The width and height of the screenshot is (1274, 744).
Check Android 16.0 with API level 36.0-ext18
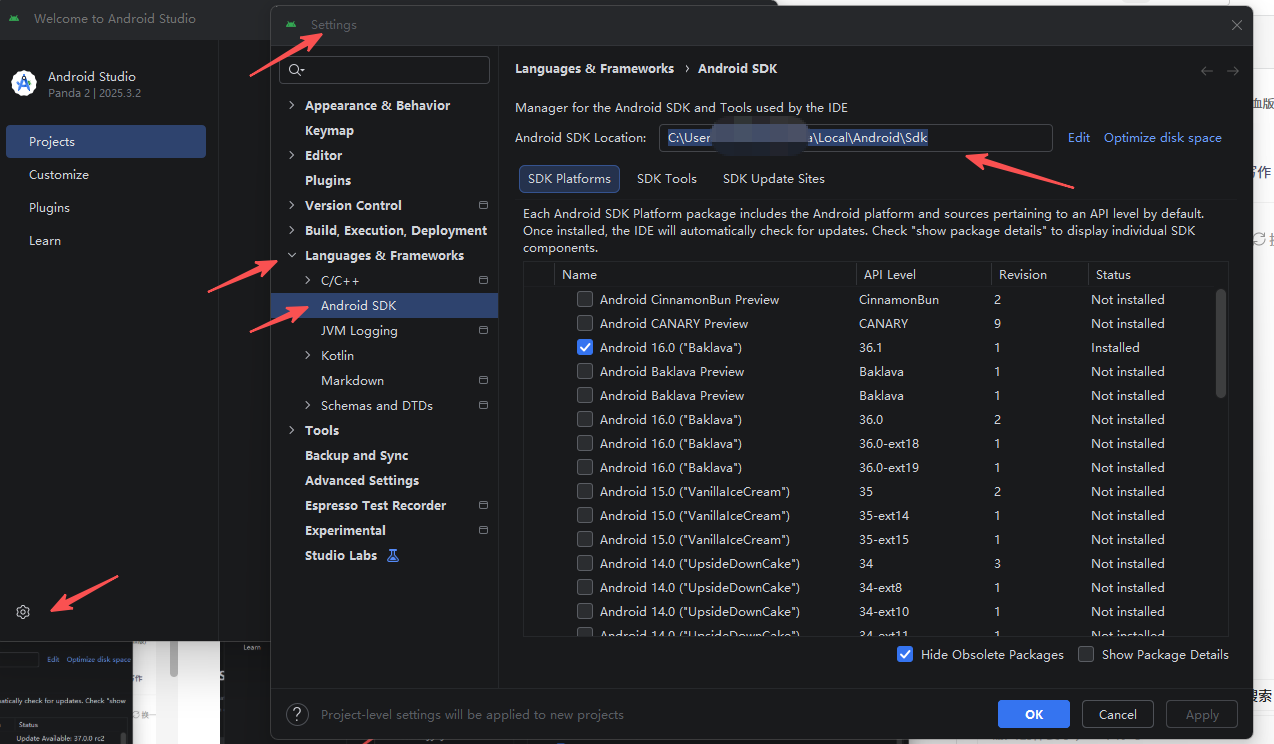pyautogui.click(x=585, y=443)
